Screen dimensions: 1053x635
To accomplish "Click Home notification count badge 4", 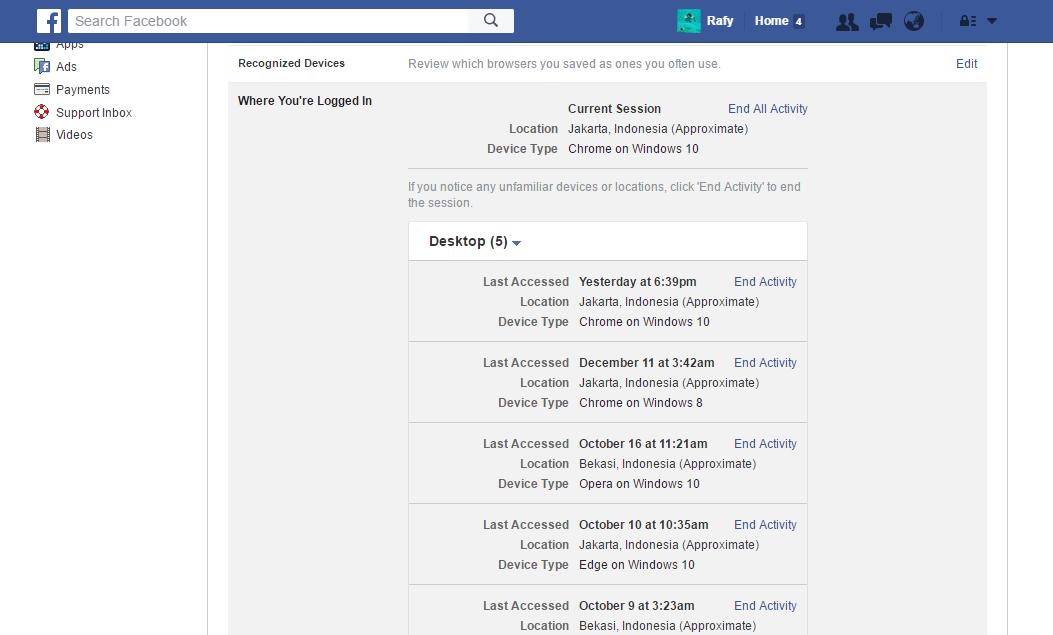I will pyautogui.click(x=798, y=21).
